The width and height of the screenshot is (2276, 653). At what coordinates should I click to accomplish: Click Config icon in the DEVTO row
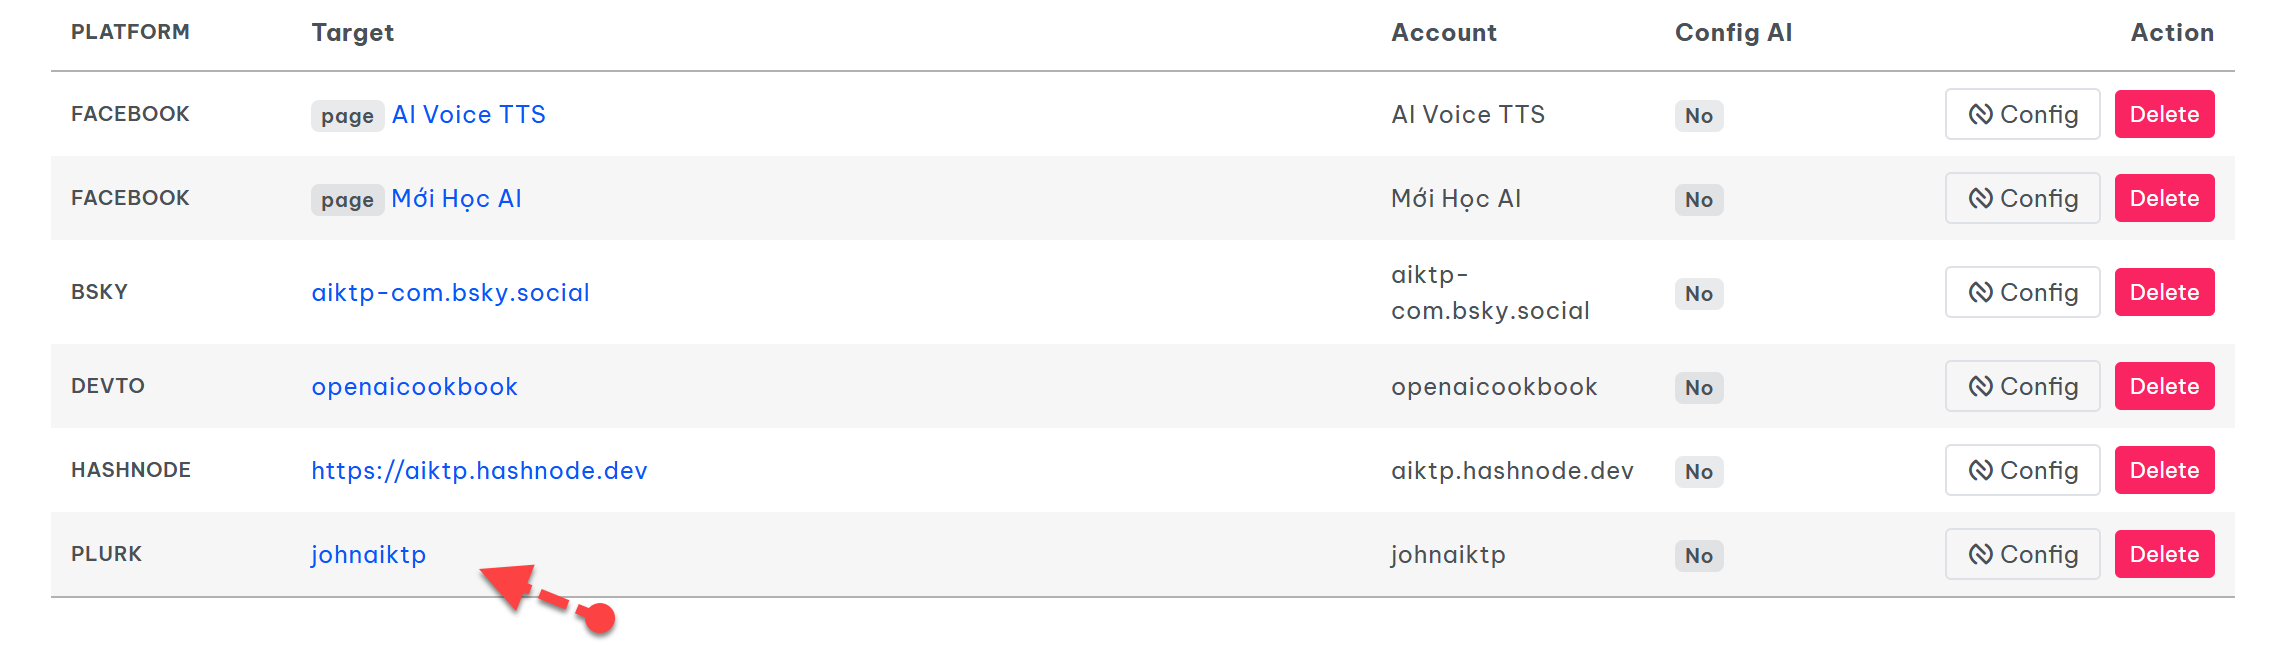coord(1981,387)
